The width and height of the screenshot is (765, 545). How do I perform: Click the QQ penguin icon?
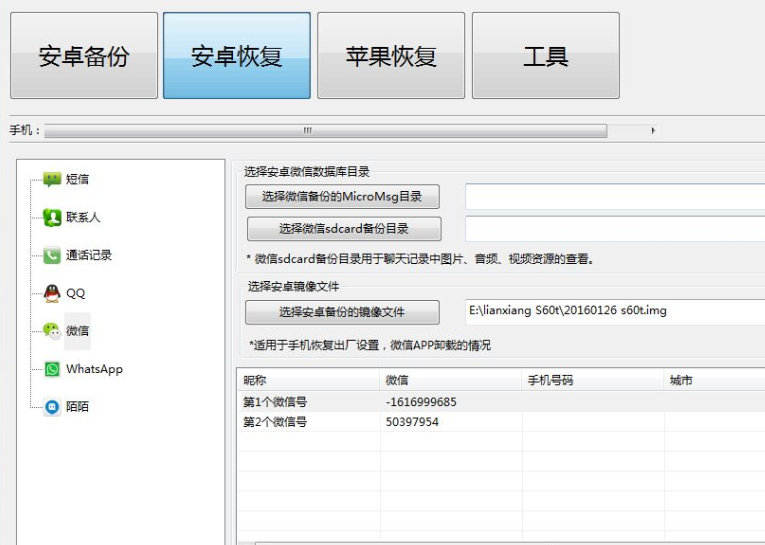pyautogui.click(x=52, y=293)
